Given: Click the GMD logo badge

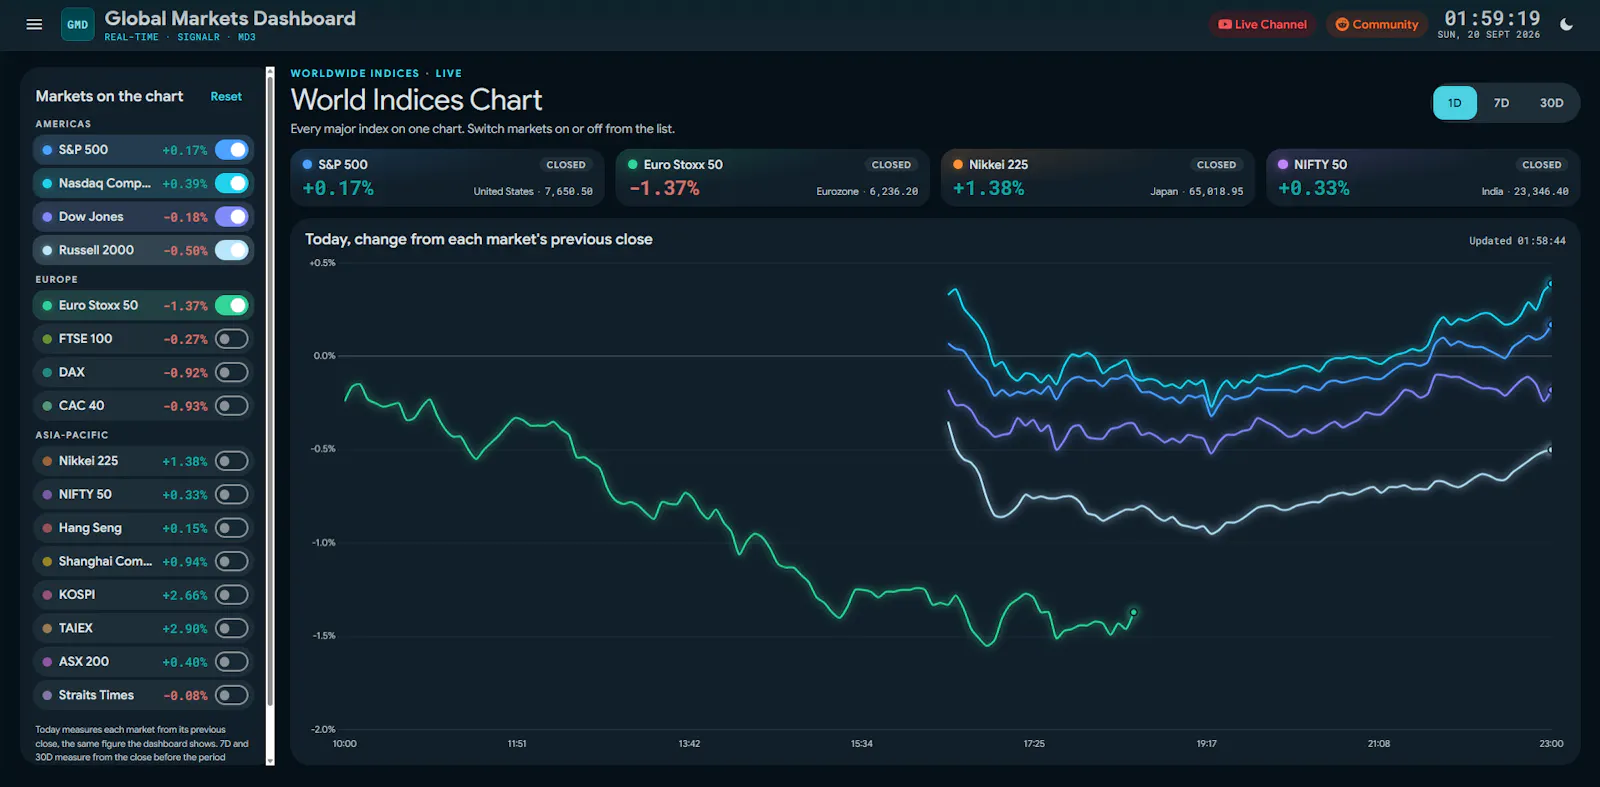Looking at the screenshot, I should pyautogui.click(x=78, y=24).
